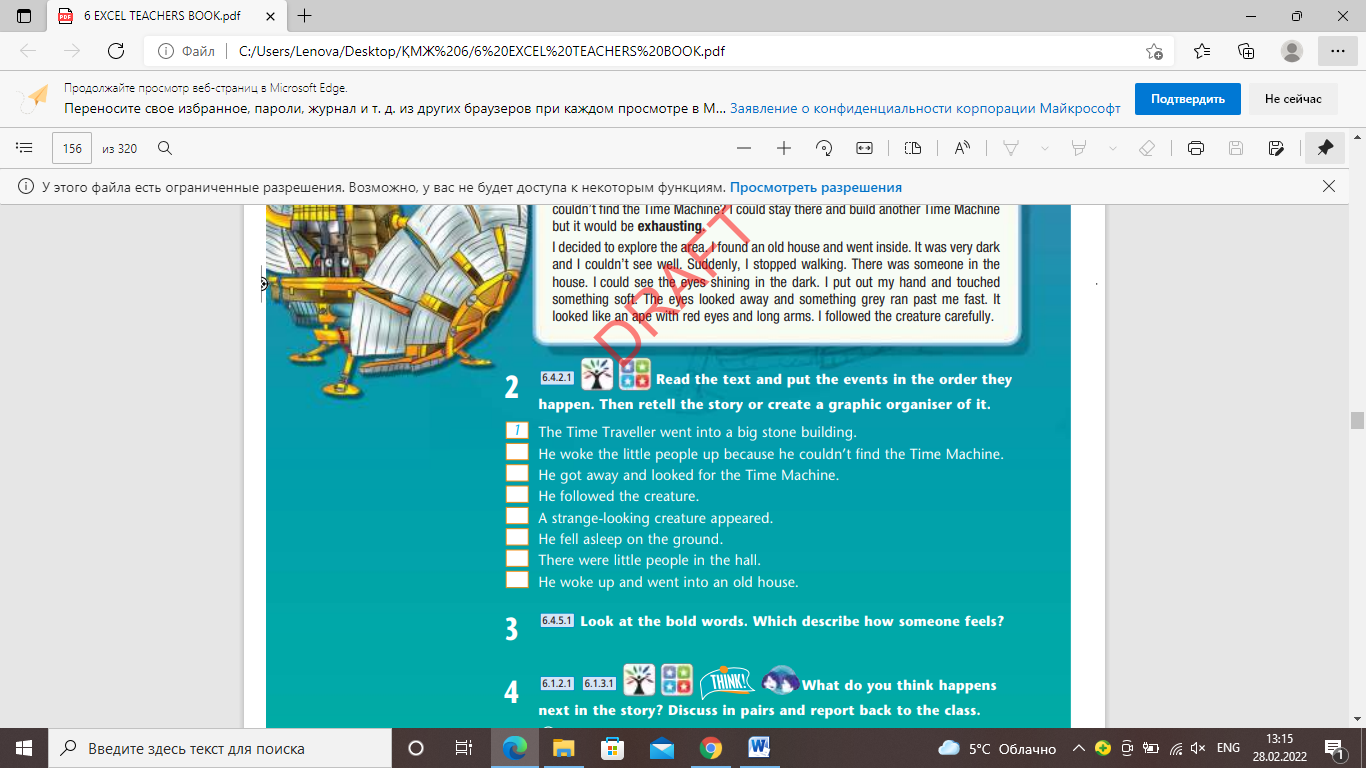Click the Не сейчас button

coord(1293,99)
